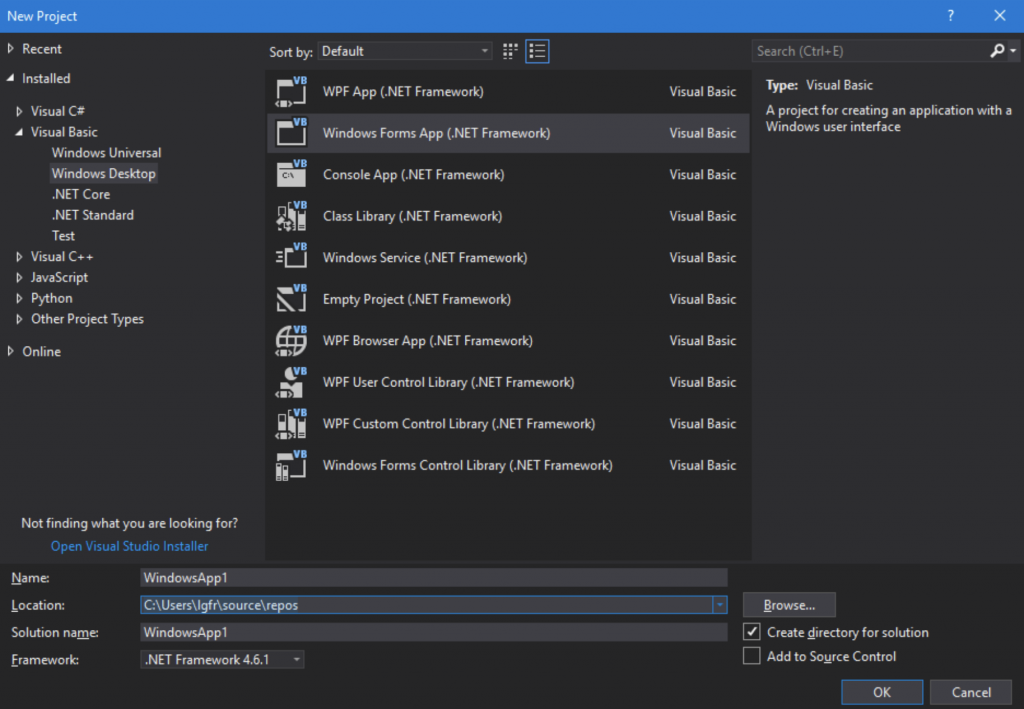Select Windows Universal under Visual Basic

pyautogui.click(x=106, y=152)
